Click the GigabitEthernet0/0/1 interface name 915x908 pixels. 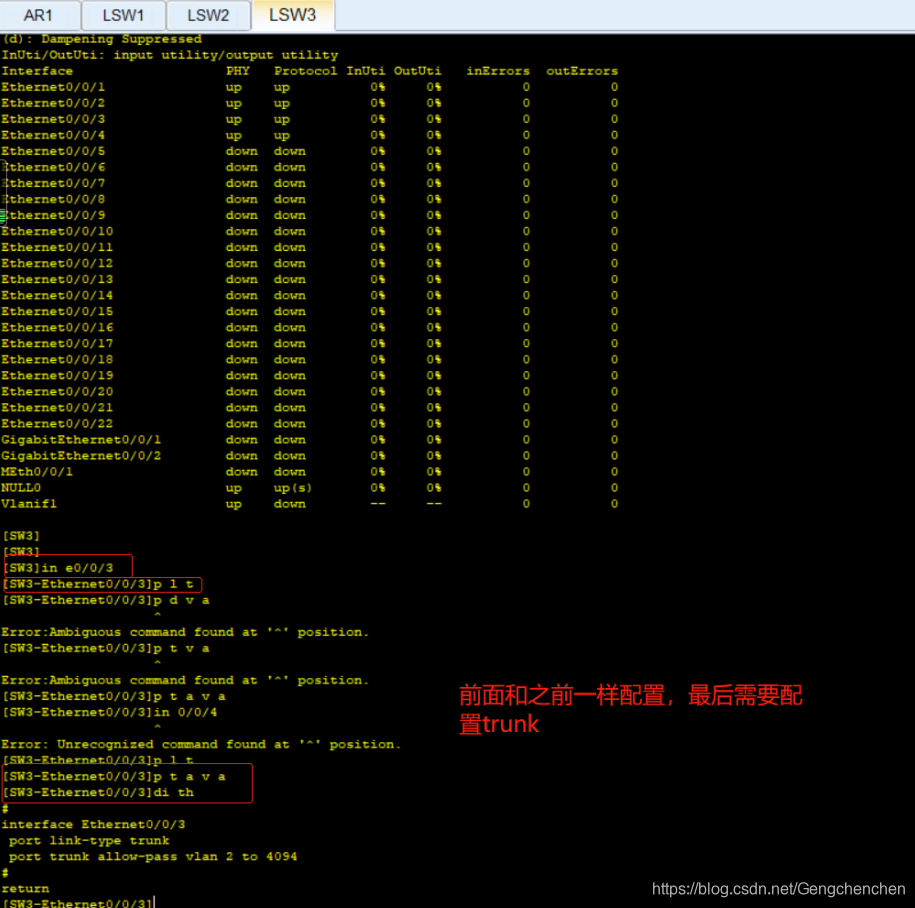tap(81, 439)
